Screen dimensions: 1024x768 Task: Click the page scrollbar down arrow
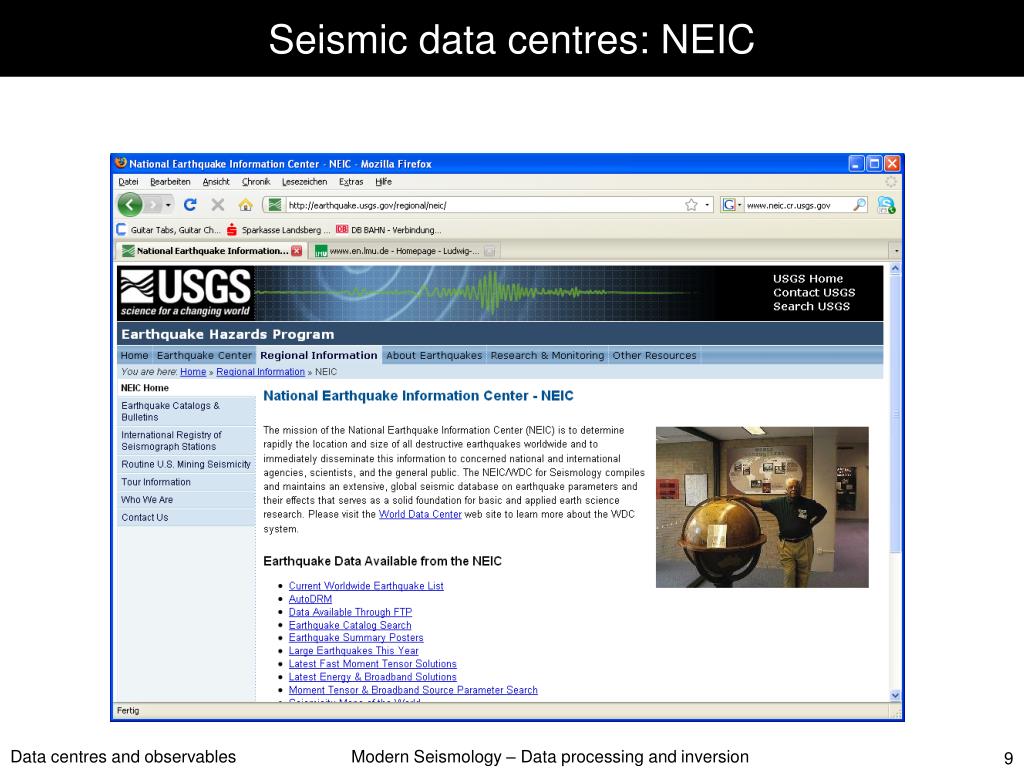coord(895,696)
